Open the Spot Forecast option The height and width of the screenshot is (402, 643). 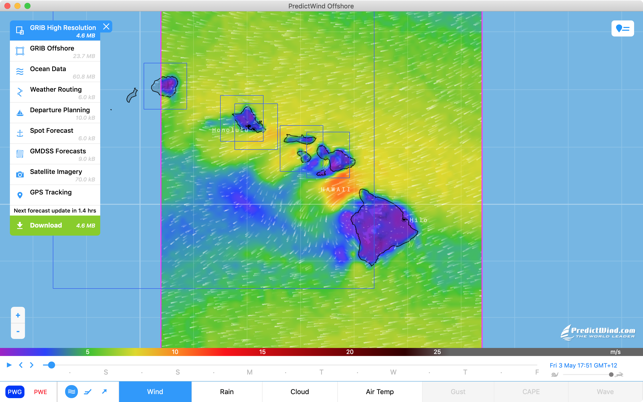pyautogui.click(x=55, y=133)
